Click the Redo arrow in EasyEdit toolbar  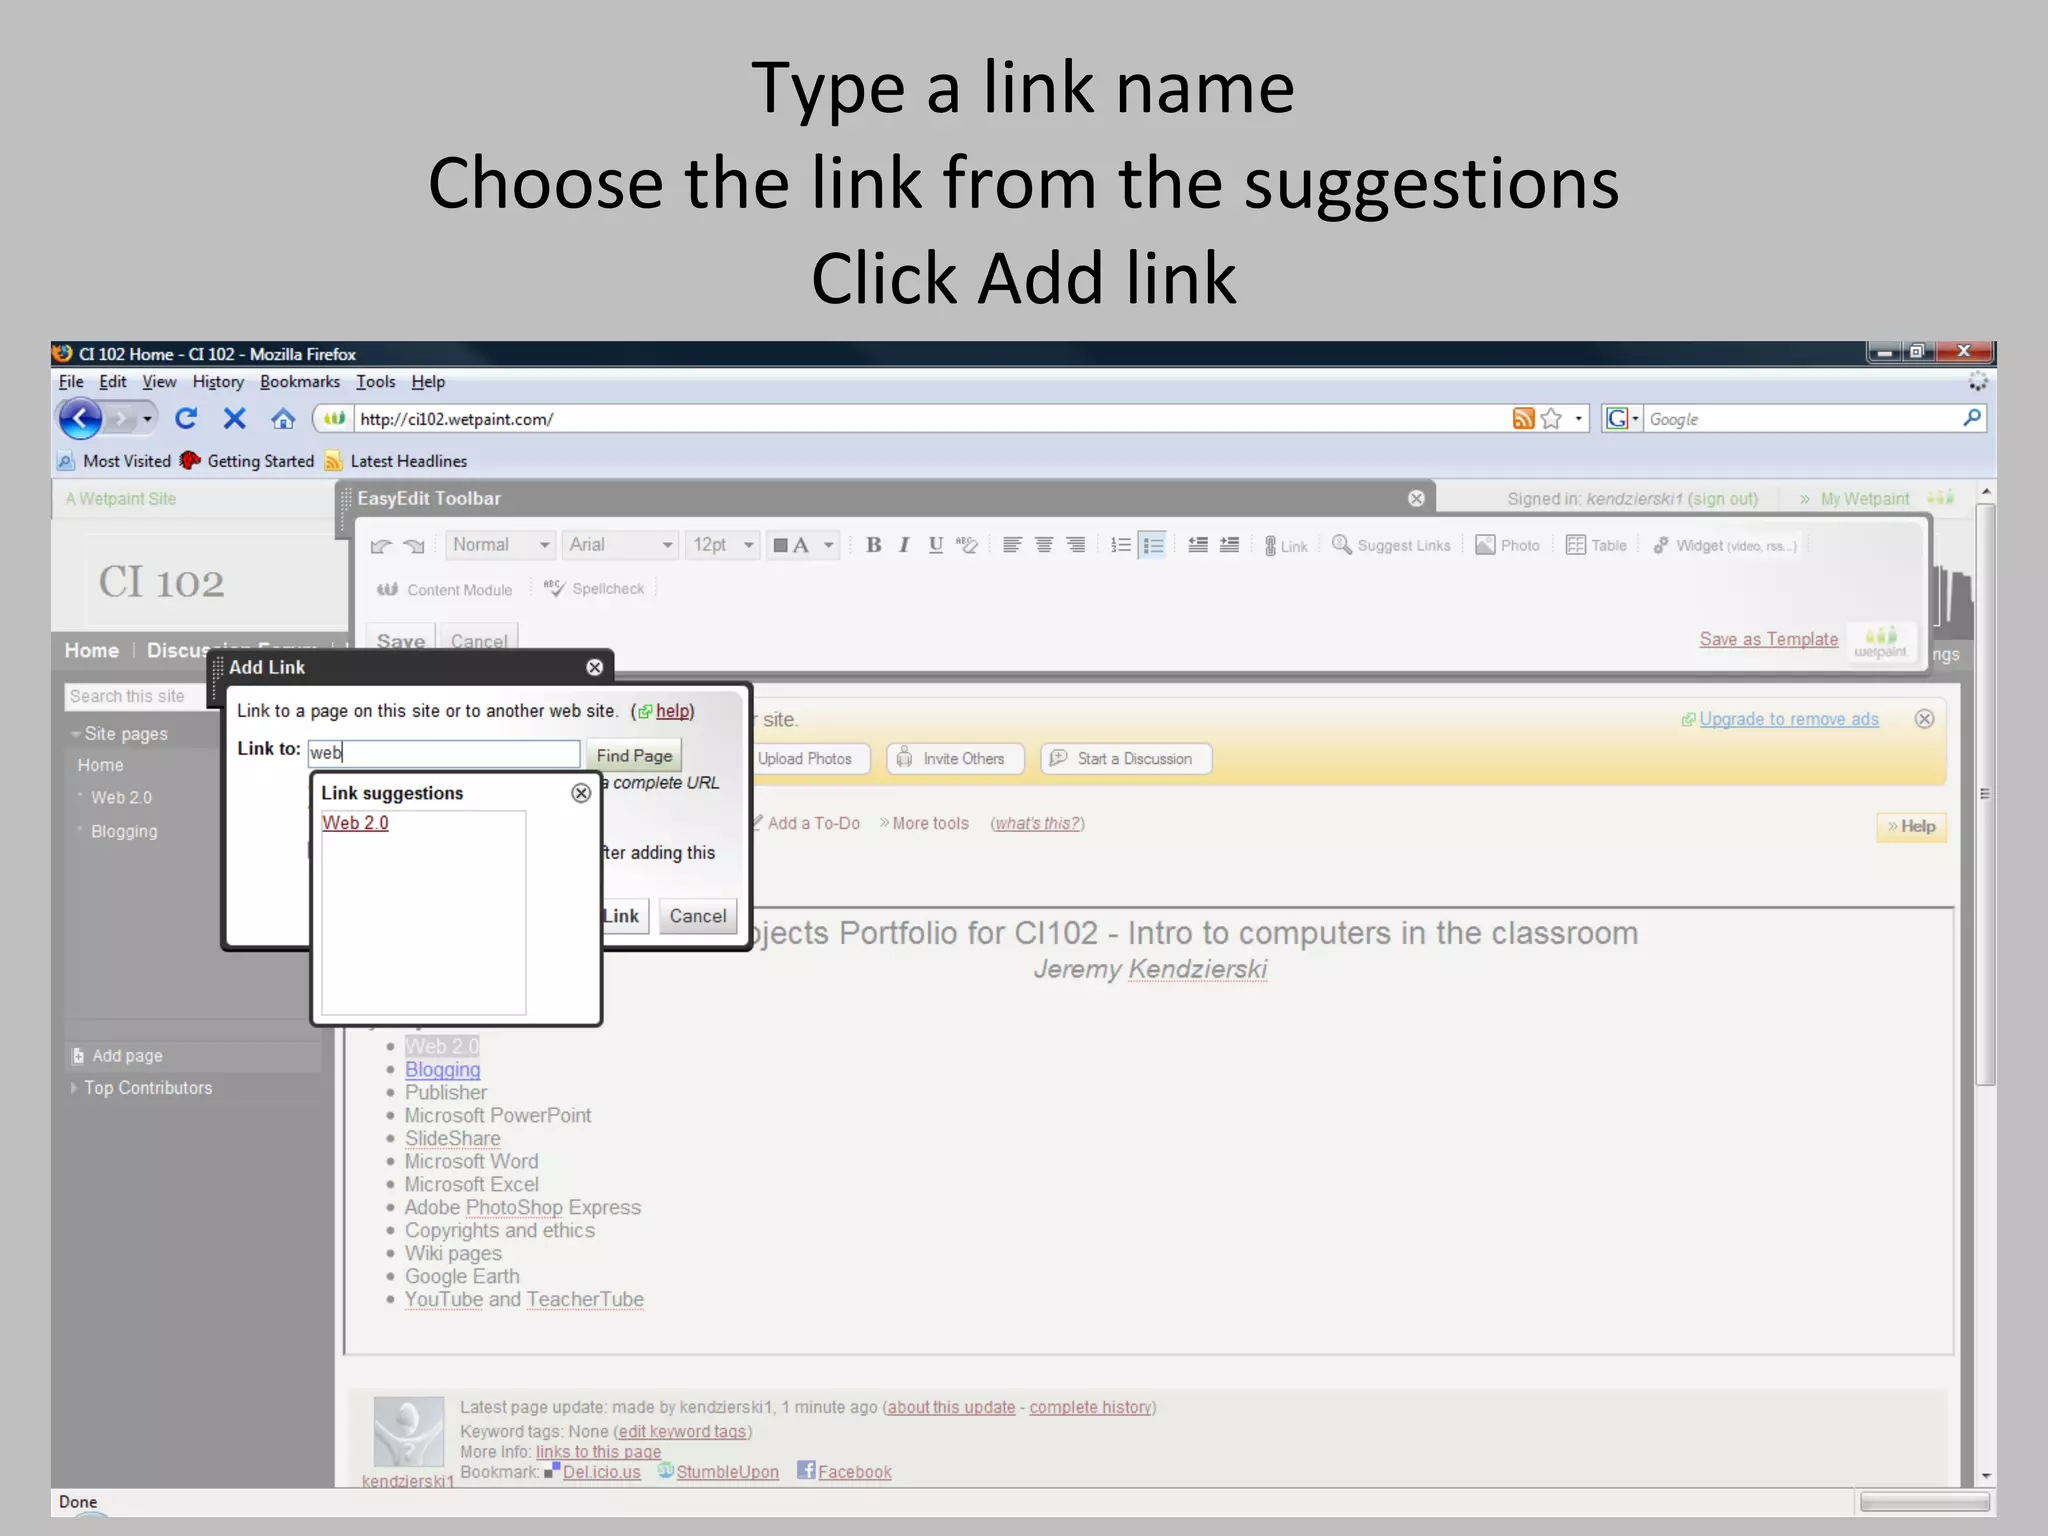tap(414, 546)
